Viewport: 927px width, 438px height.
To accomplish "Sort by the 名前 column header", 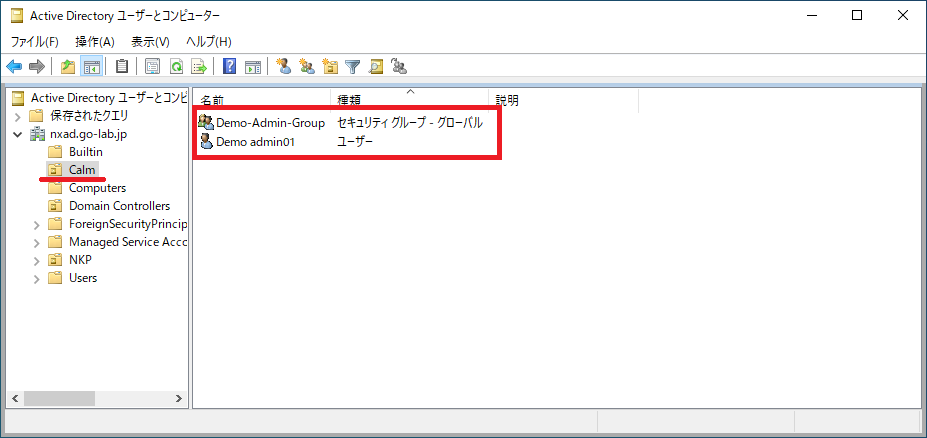I will click(x=262, y=100).
